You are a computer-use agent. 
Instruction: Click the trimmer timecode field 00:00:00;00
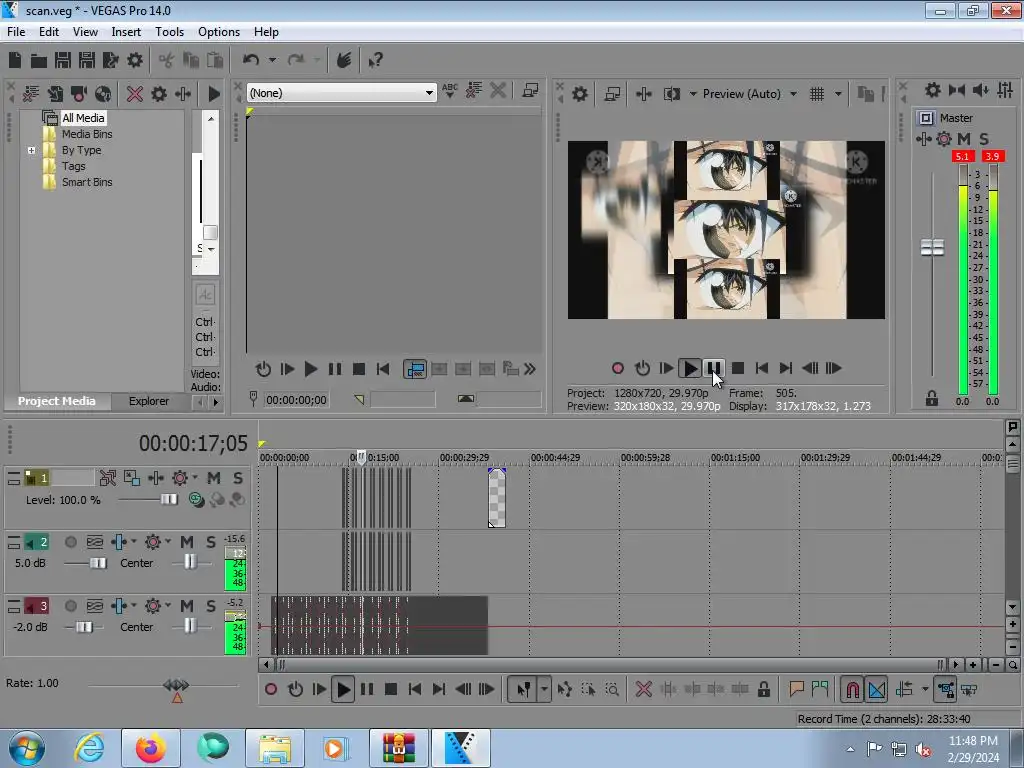[x=296, y=400]
